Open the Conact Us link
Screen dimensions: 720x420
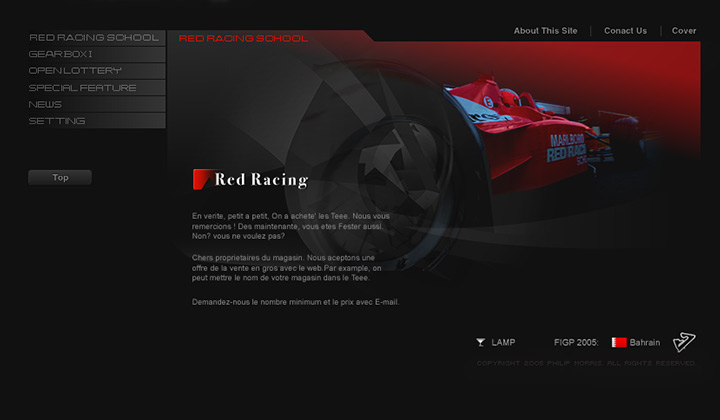pyautogui.click(x=625, y=31)
